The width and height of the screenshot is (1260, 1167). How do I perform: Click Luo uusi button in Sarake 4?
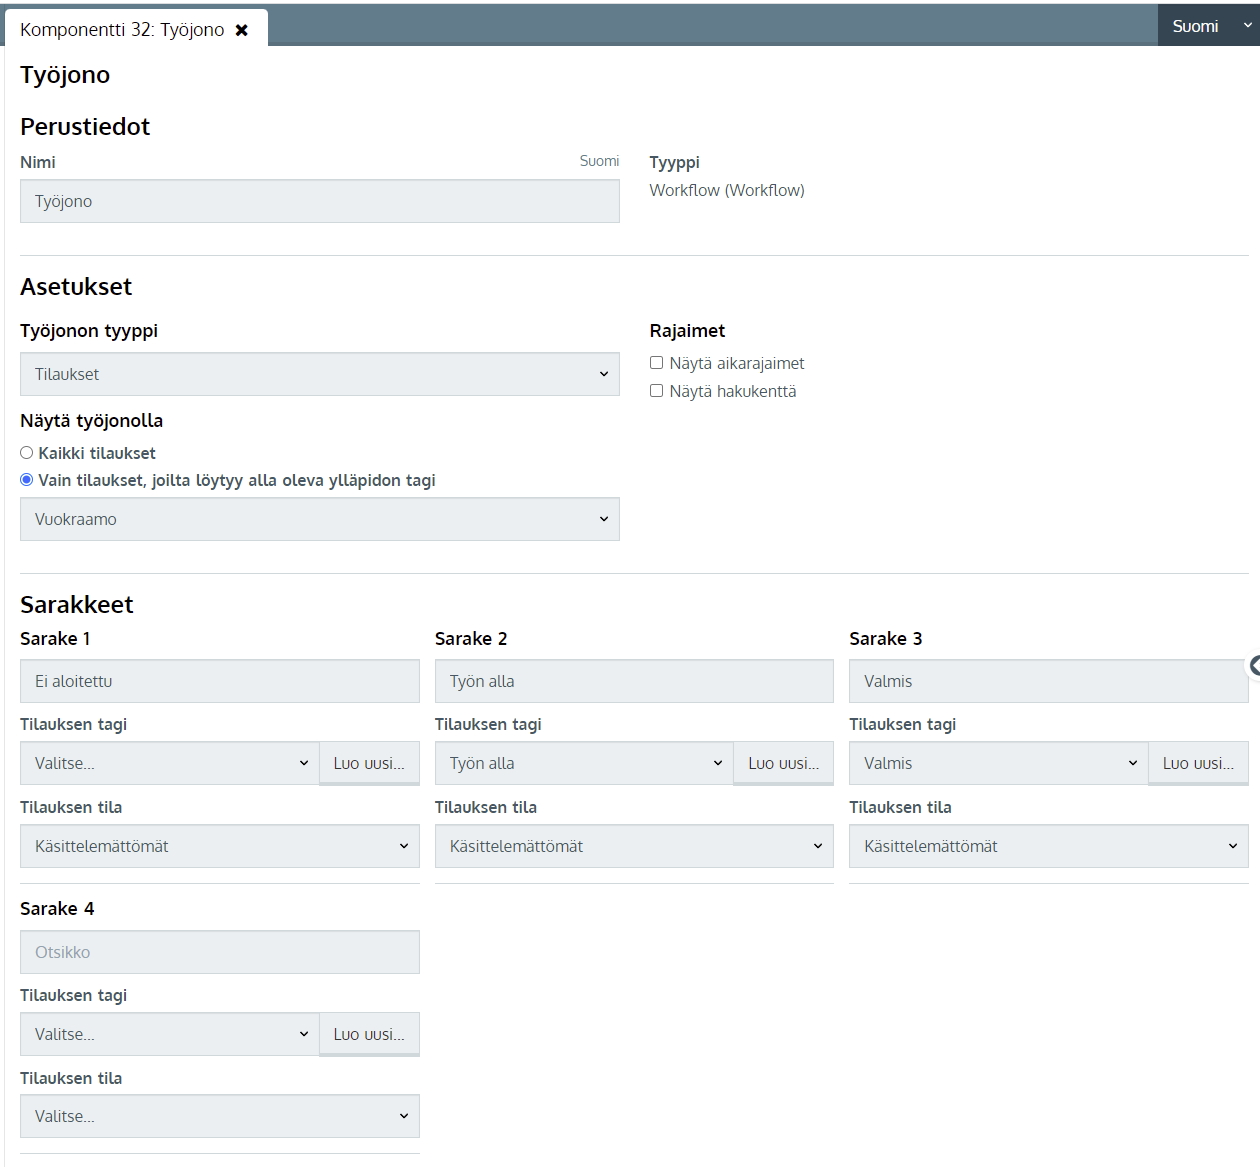[x=369, y=1034]
